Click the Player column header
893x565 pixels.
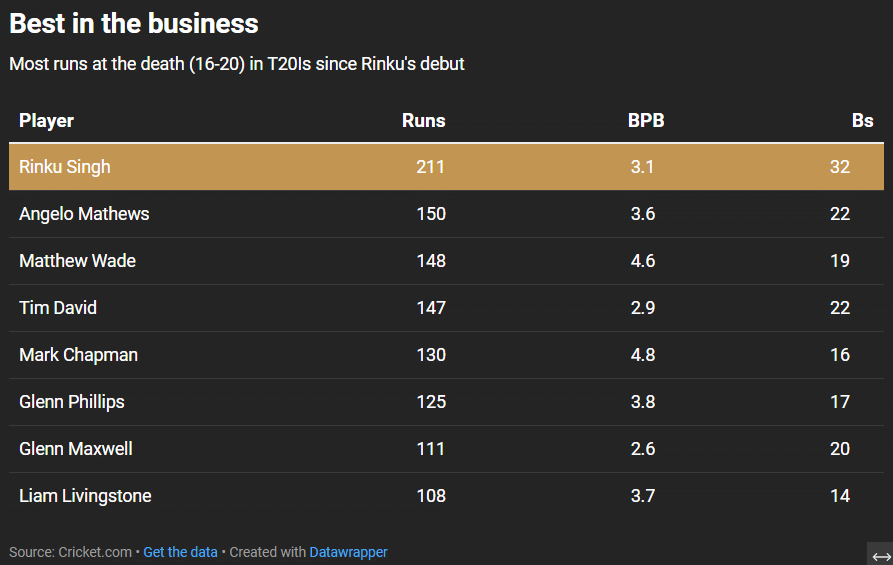[47, 121]
